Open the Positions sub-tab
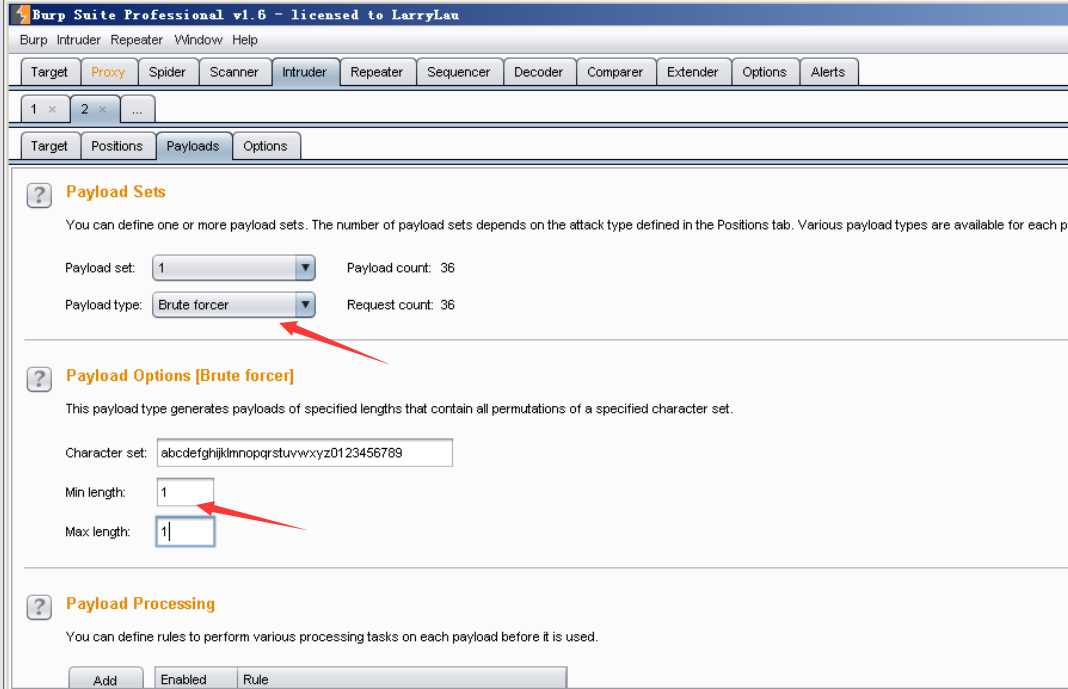The height and width of the screenshot is (689, 1068). (x=117, y=146)
